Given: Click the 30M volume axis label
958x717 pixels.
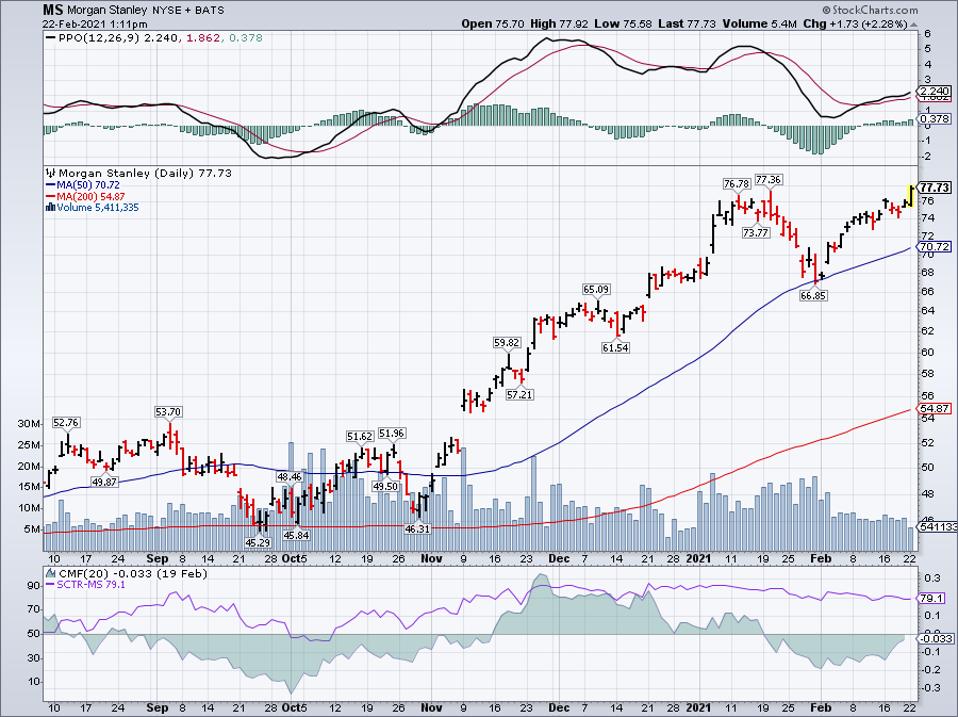Looking at the screenshot, I should click(28, 424).
